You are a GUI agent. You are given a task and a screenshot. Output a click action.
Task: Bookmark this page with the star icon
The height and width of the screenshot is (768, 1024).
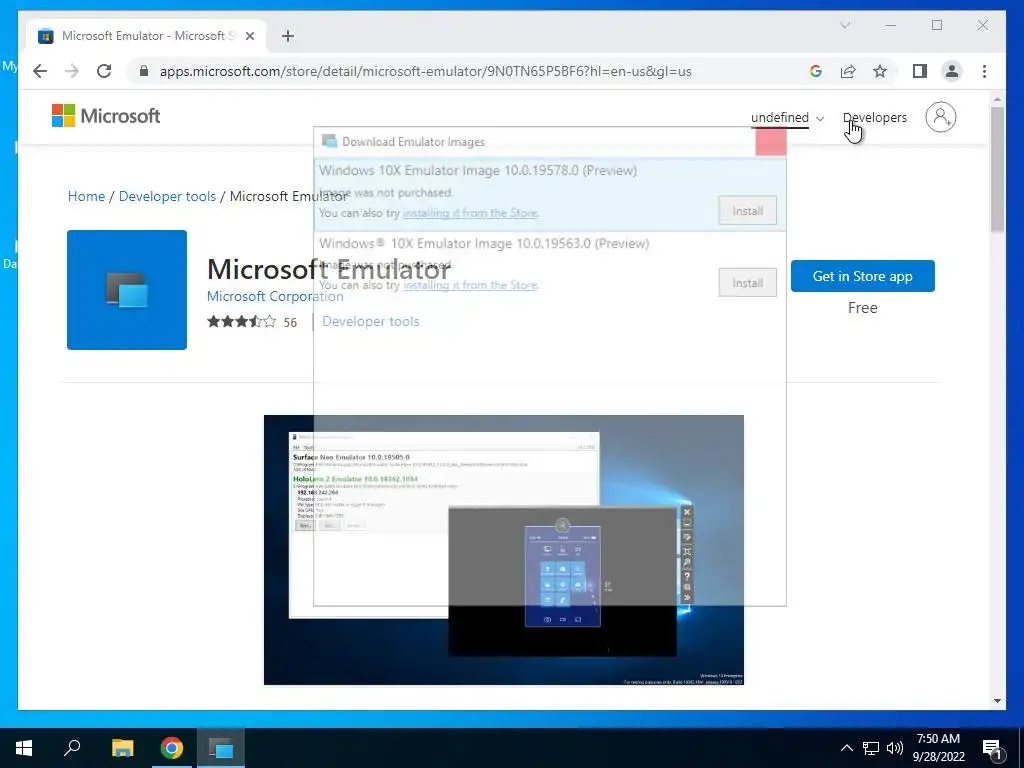click(880, 71)
